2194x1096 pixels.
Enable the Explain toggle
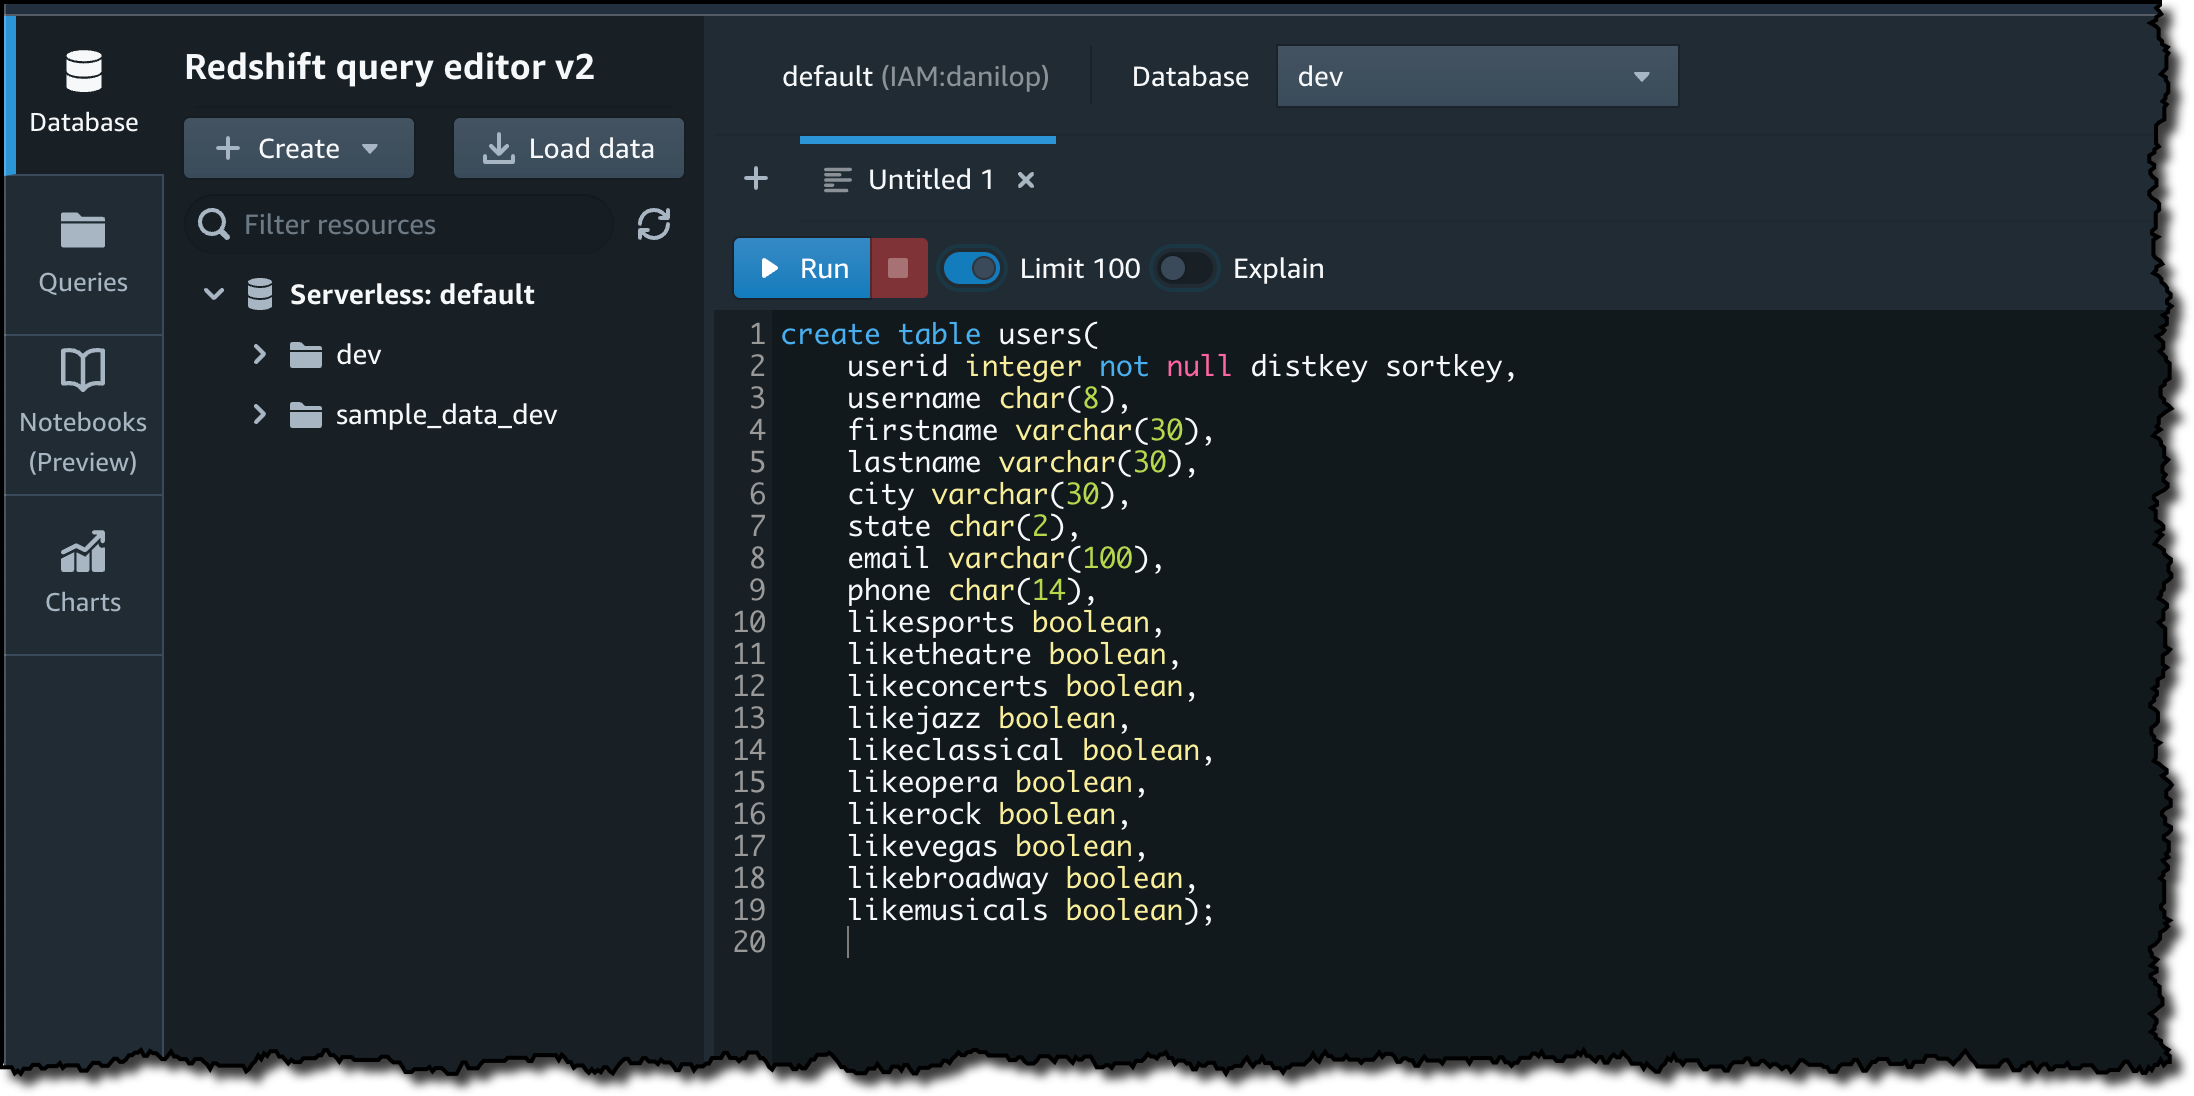(x=1184, y=268)
